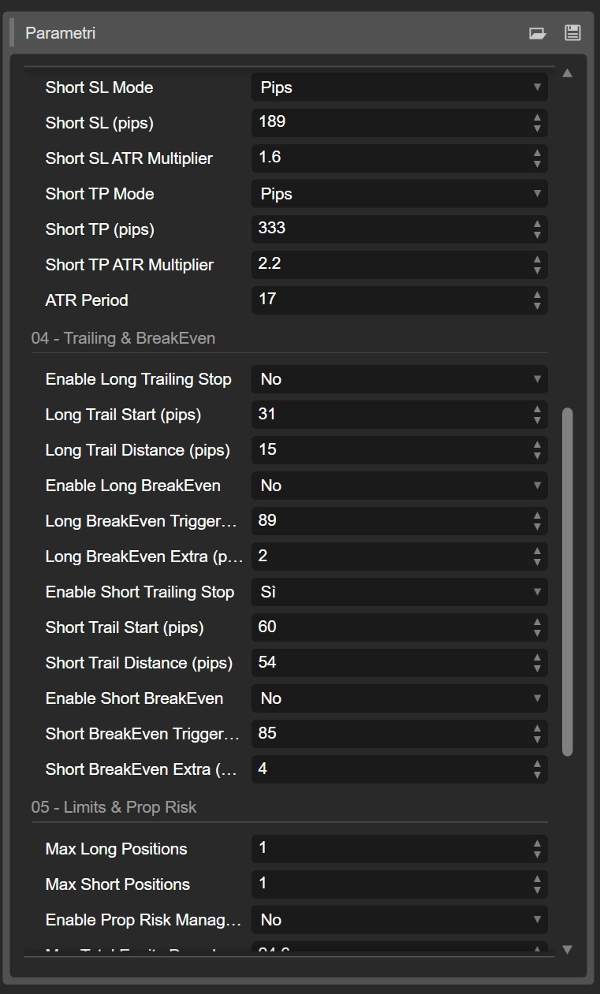Expand Enable Prop Risk Management dropdown
This screenshot has width=600, height=994.
point(399,920)
